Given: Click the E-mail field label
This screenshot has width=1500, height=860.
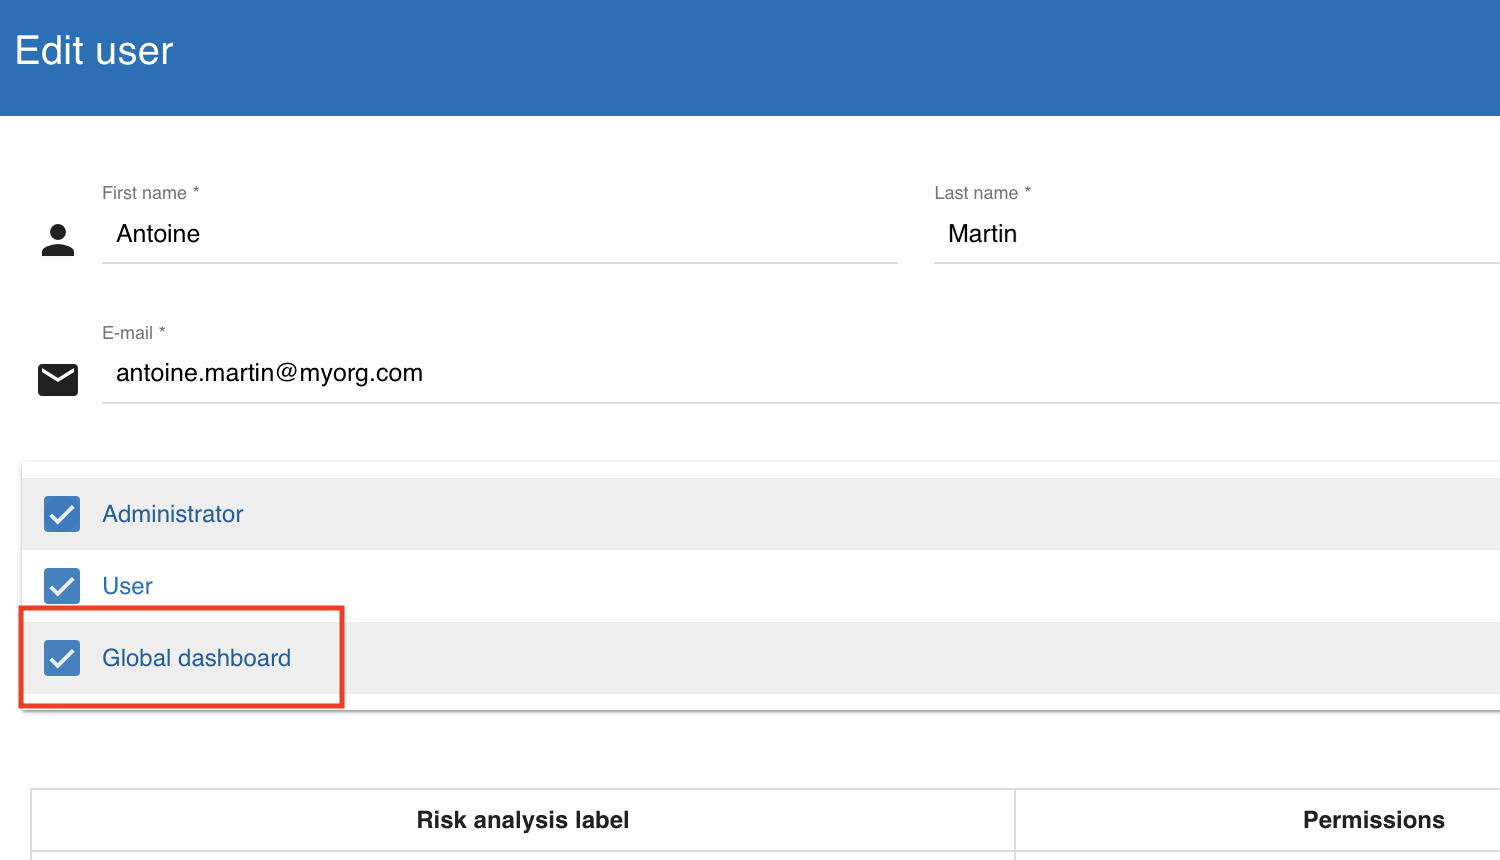Looking at the screenshot, I should (x=133, y=333).
